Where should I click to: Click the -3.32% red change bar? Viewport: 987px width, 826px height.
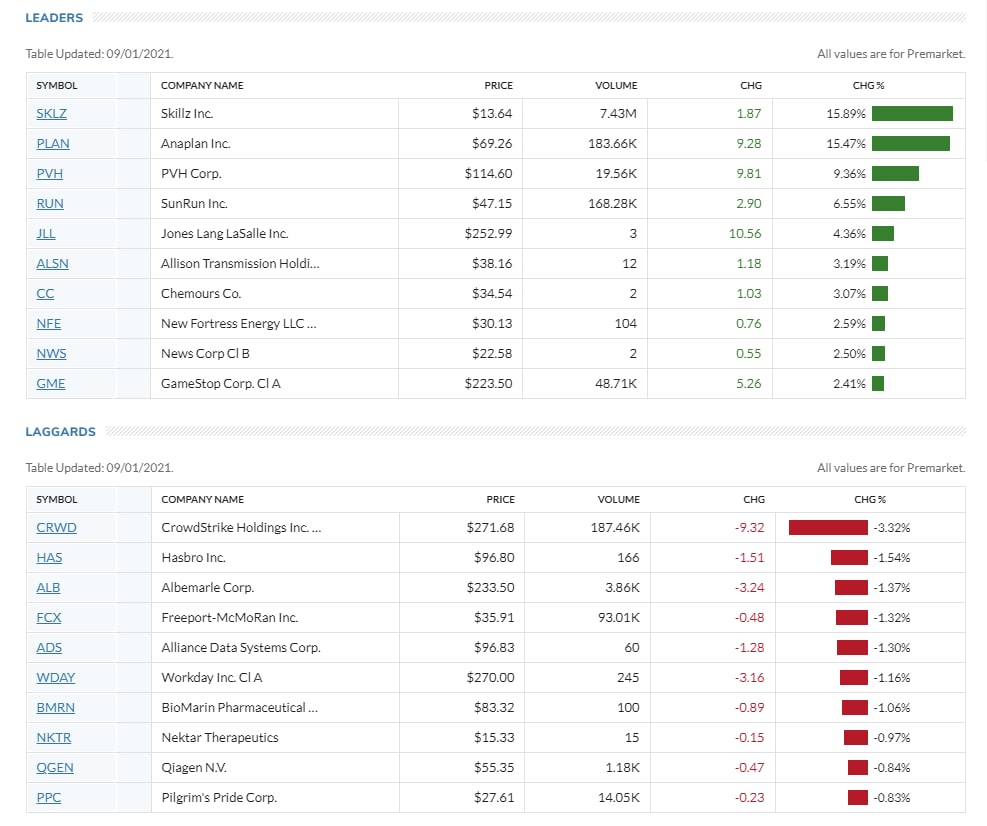(828, 528)
